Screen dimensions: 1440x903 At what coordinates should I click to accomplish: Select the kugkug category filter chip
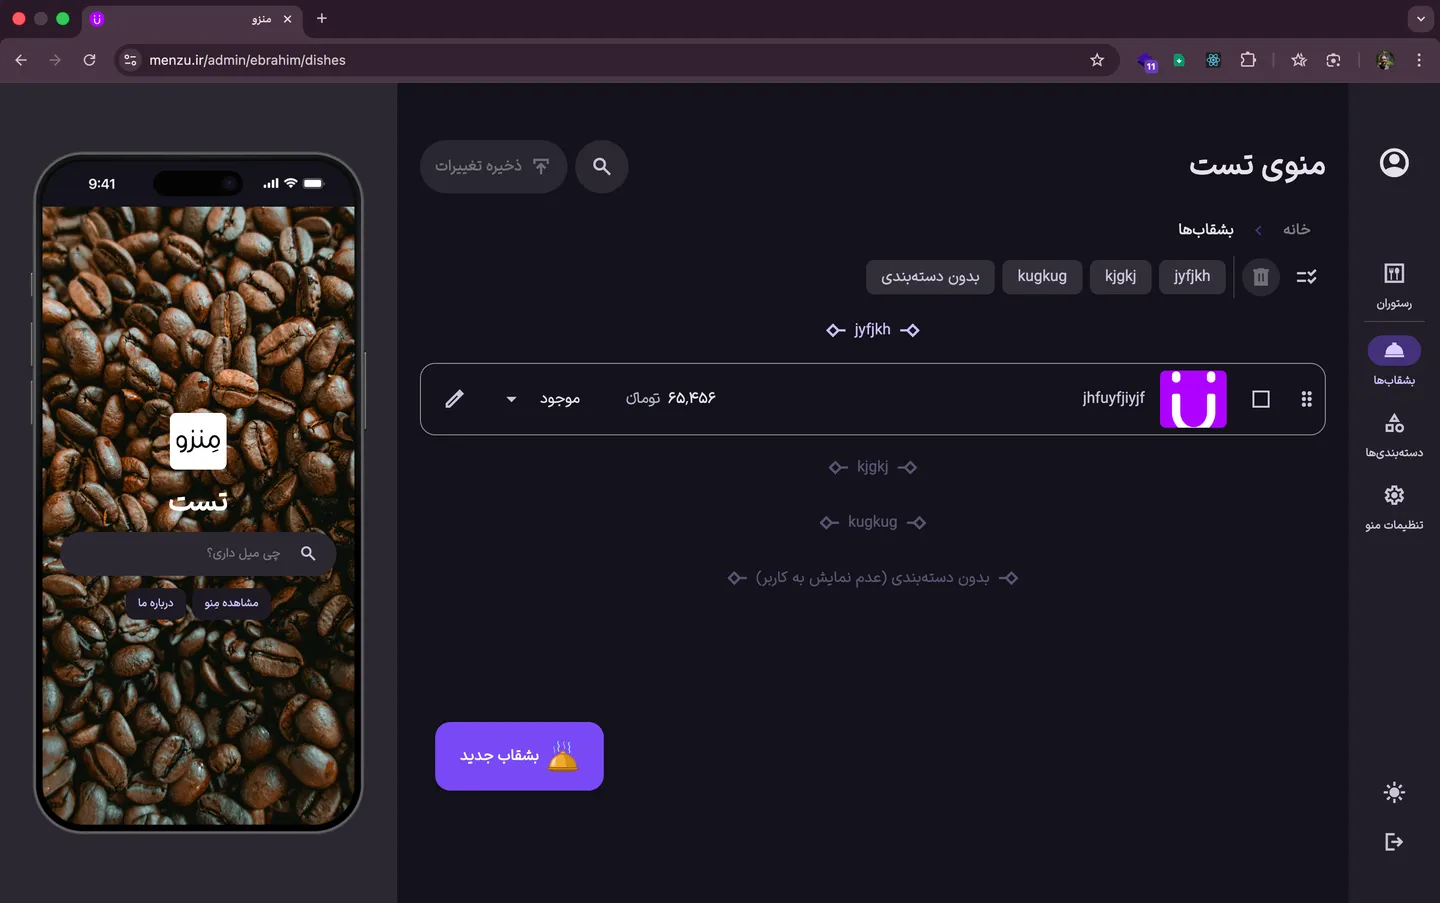point(1042,277)
